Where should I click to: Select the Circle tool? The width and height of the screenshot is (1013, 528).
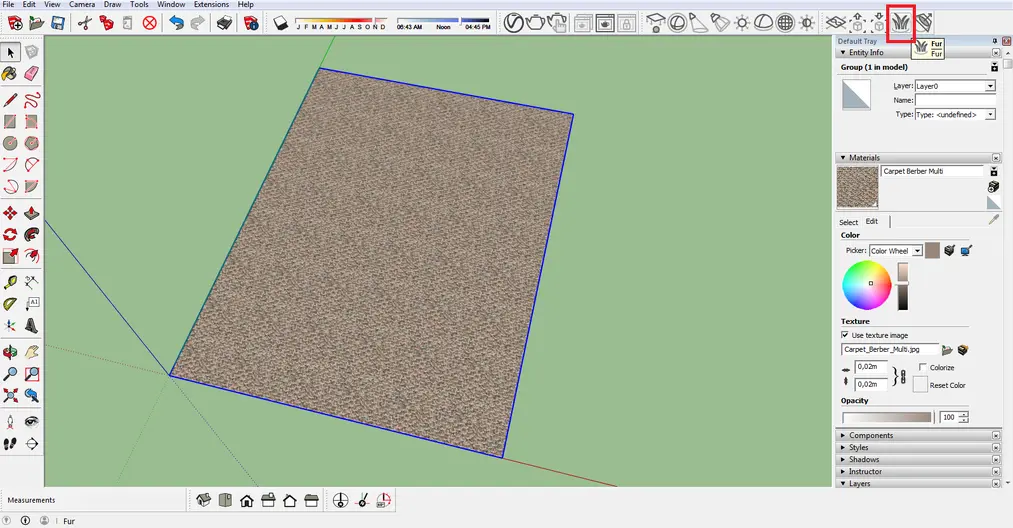tap(10, 143)
